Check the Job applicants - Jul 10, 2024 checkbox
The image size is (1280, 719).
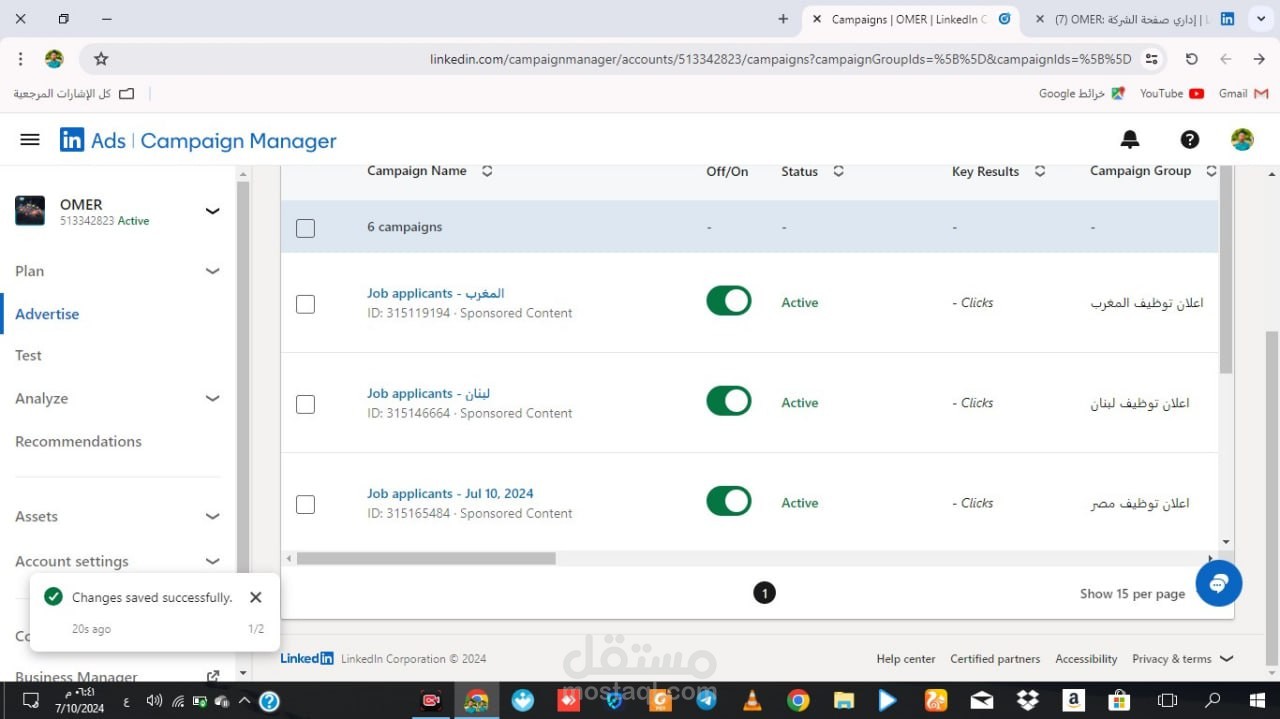pos(306,504)
